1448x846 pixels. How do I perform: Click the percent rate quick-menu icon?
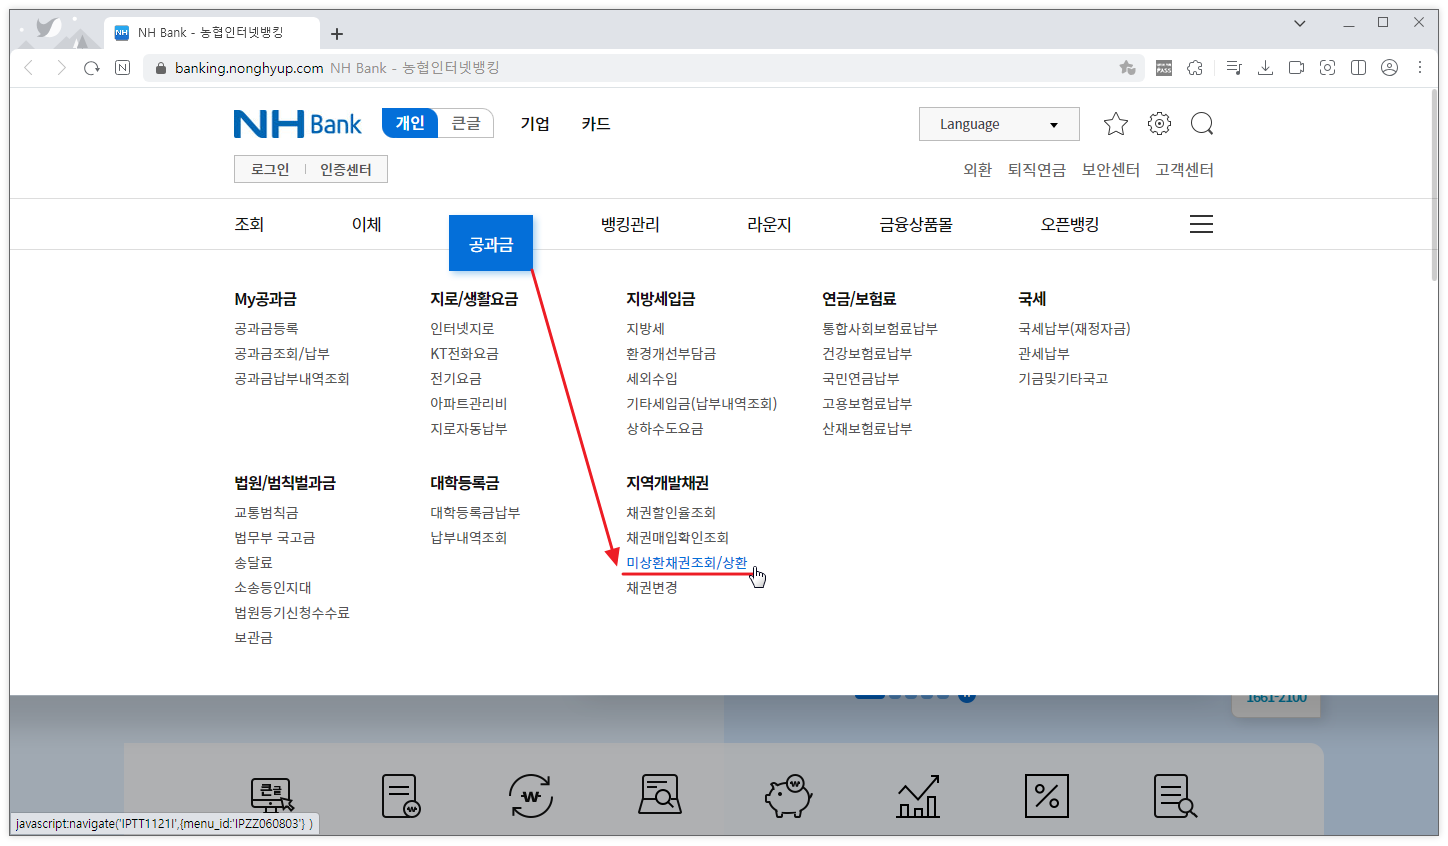1047,796
